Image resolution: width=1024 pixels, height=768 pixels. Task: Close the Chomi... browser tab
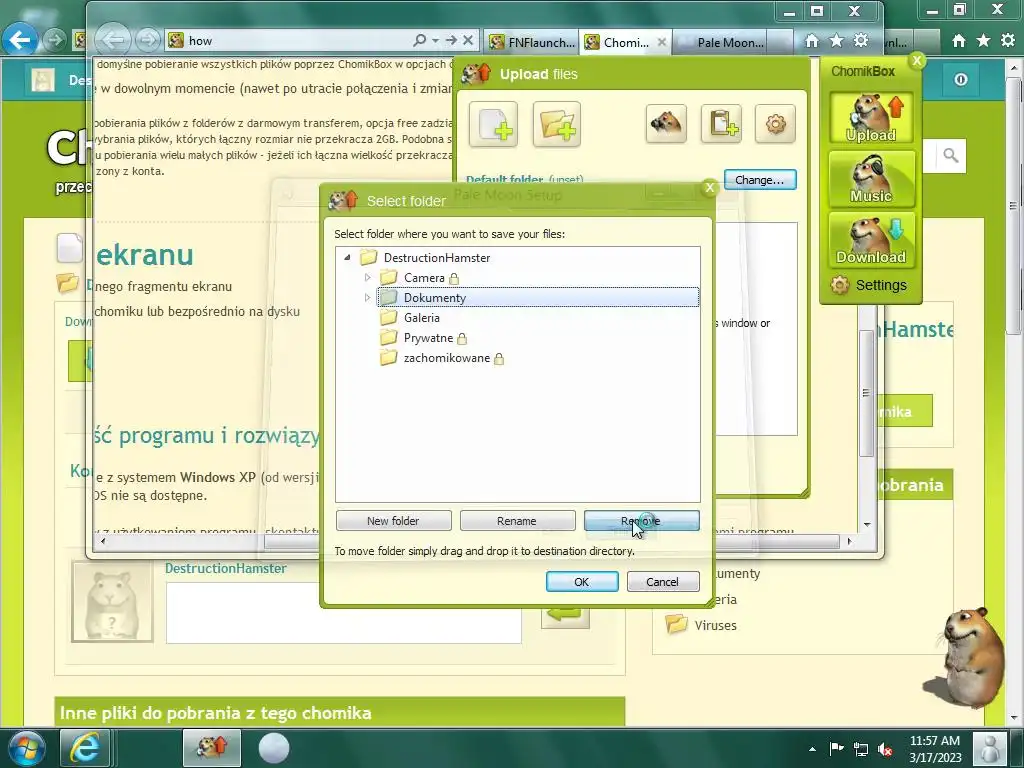coord(662,42)
